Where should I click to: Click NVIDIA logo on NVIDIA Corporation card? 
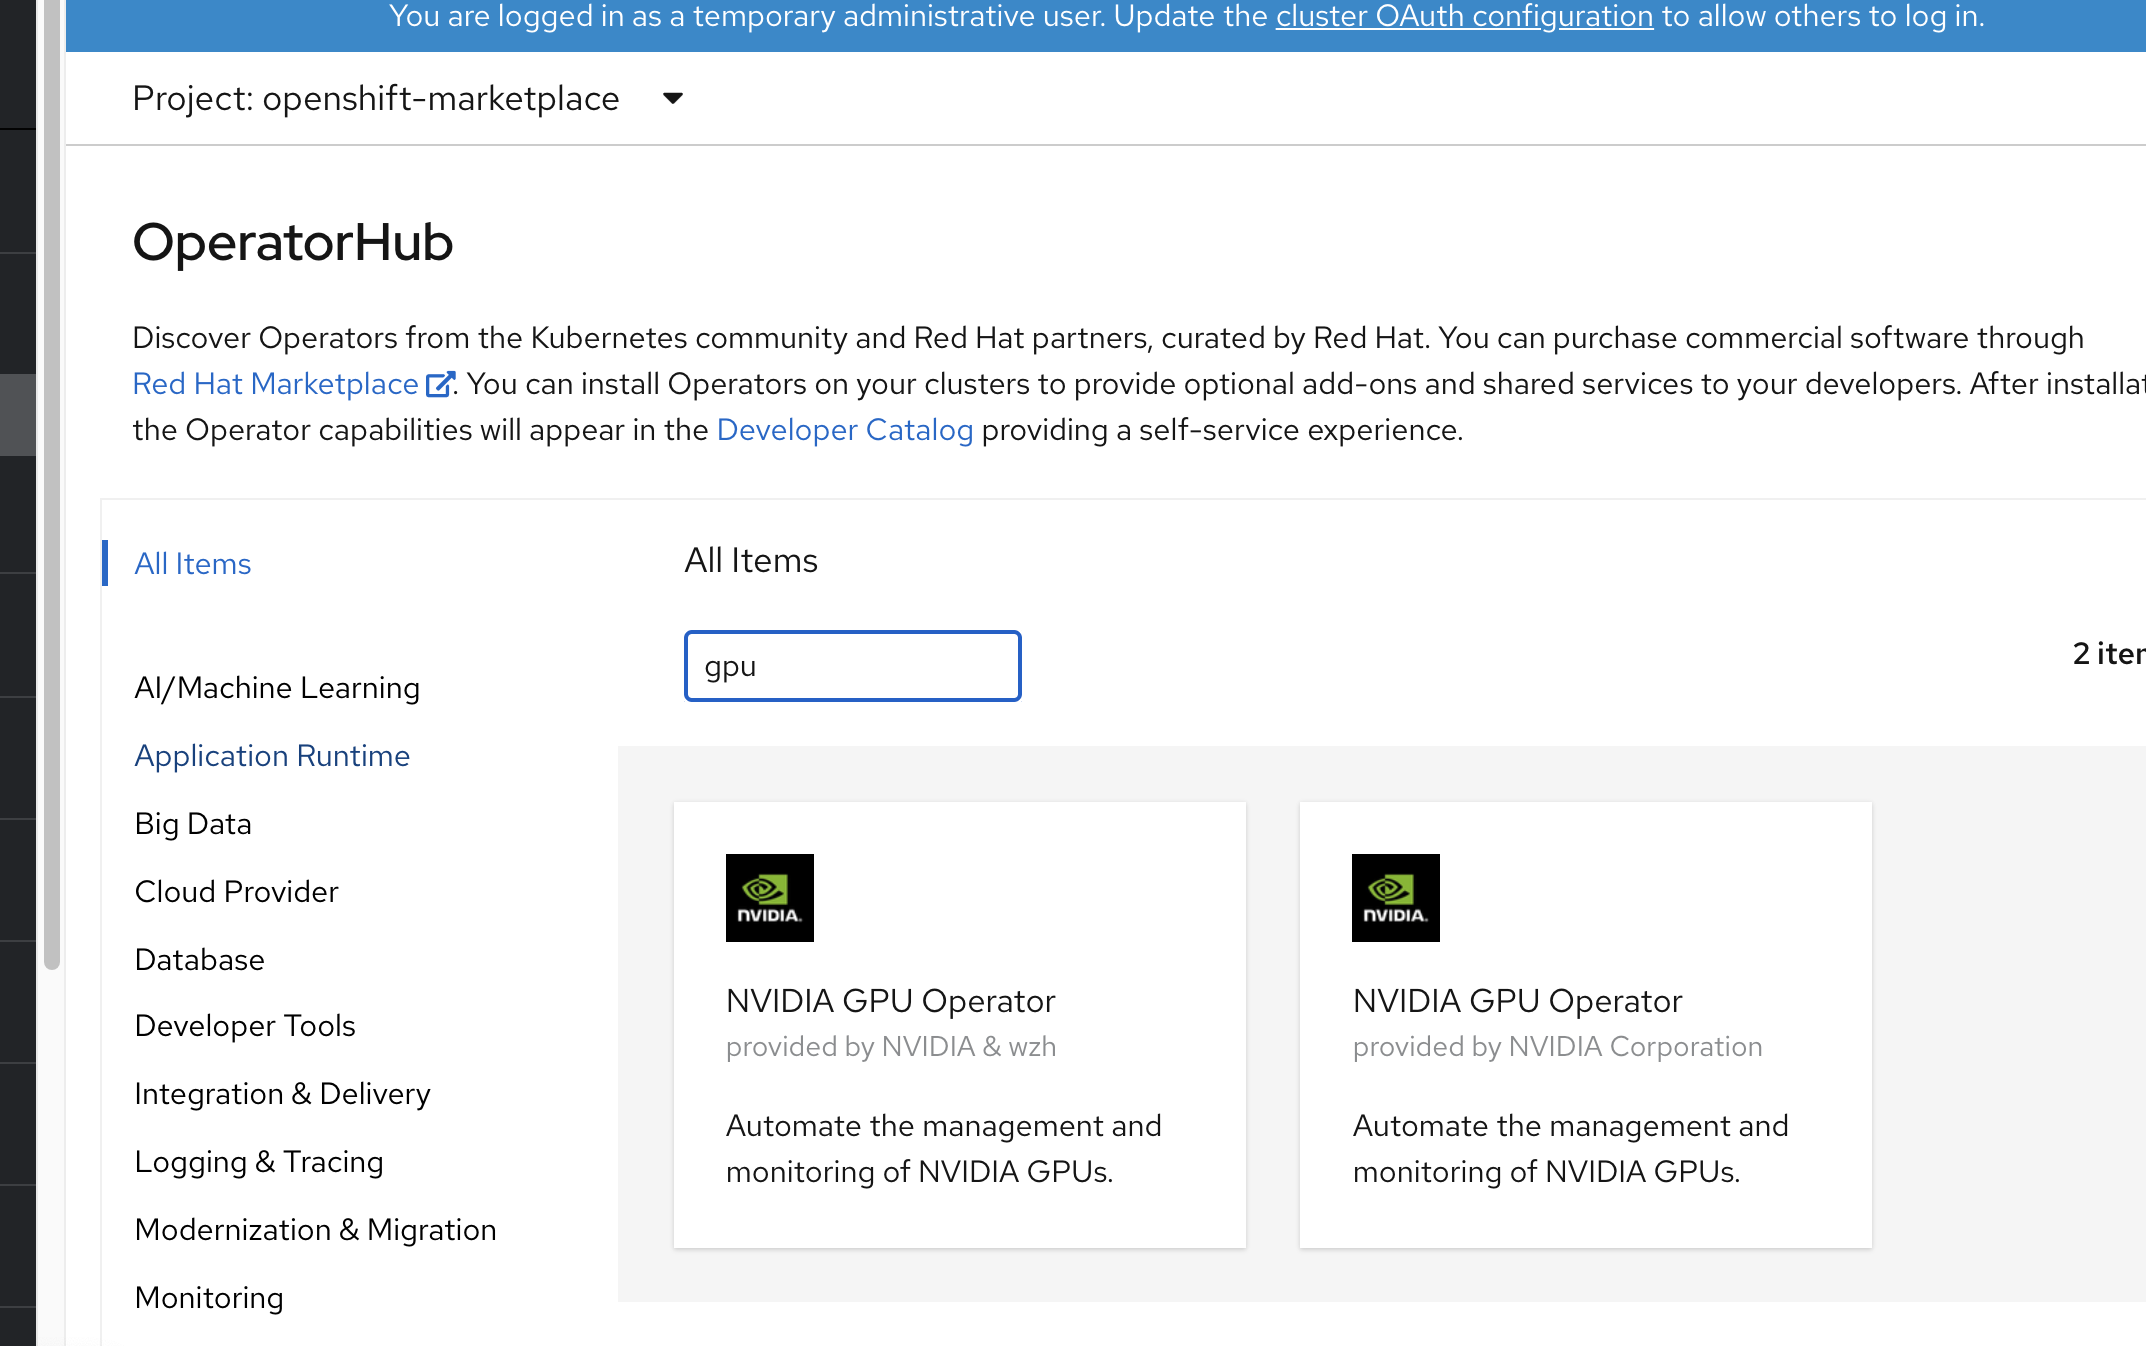pos(1395,897)
